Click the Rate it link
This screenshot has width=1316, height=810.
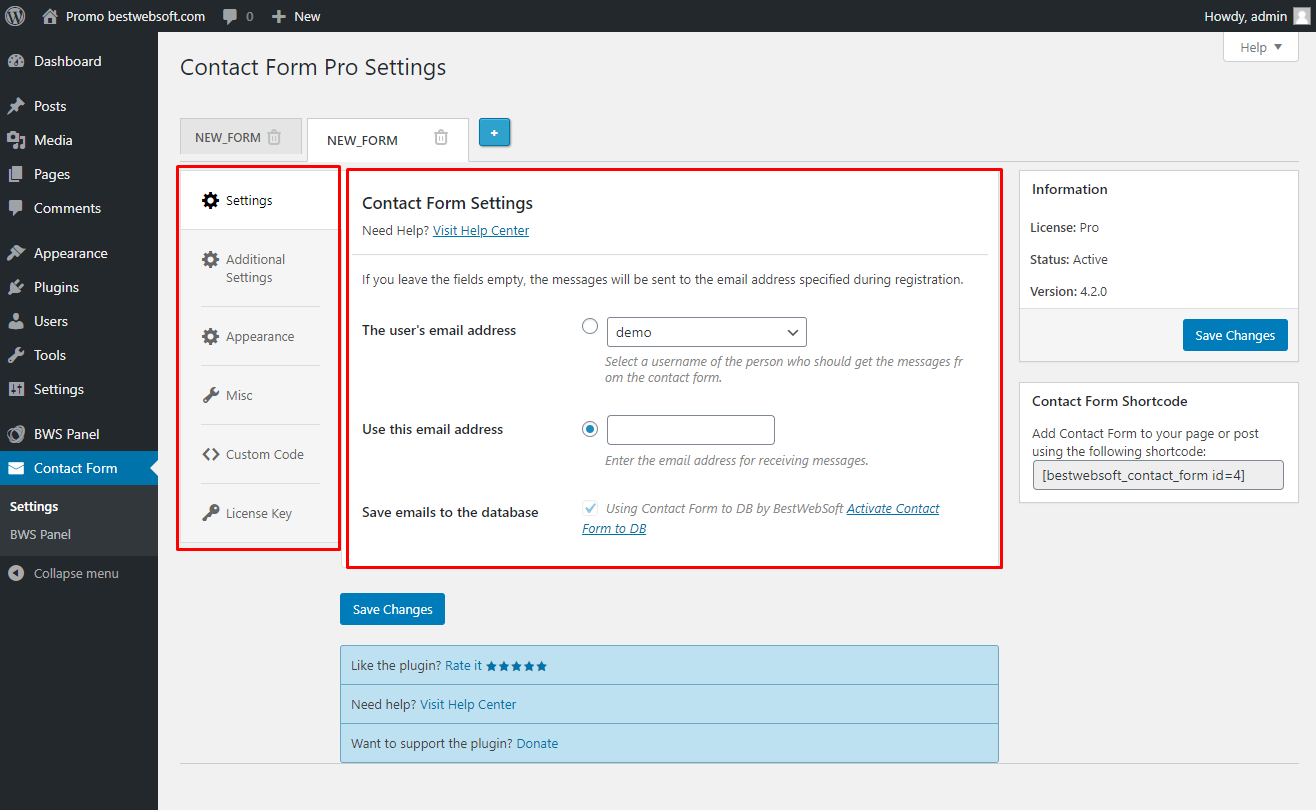click(x=463, y=665)
